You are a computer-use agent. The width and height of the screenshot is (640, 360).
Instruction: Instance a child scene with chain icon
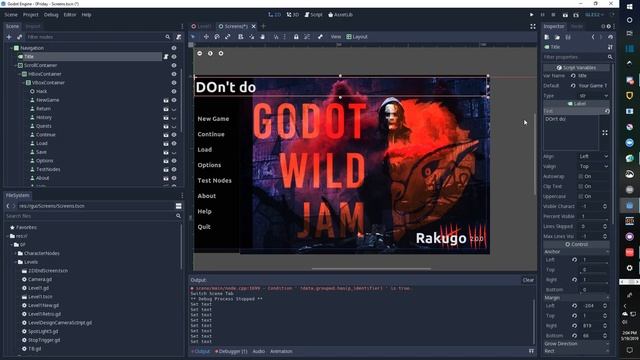[x=19, y=37]
